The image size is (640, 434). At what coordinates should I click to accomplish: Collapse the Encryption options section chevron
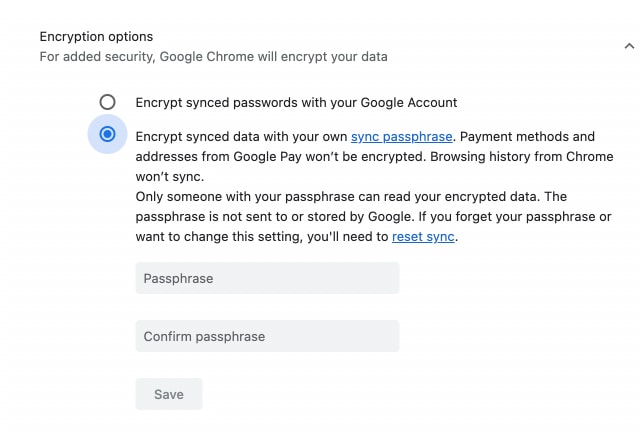pyautogui.click(x=628, y=46)
